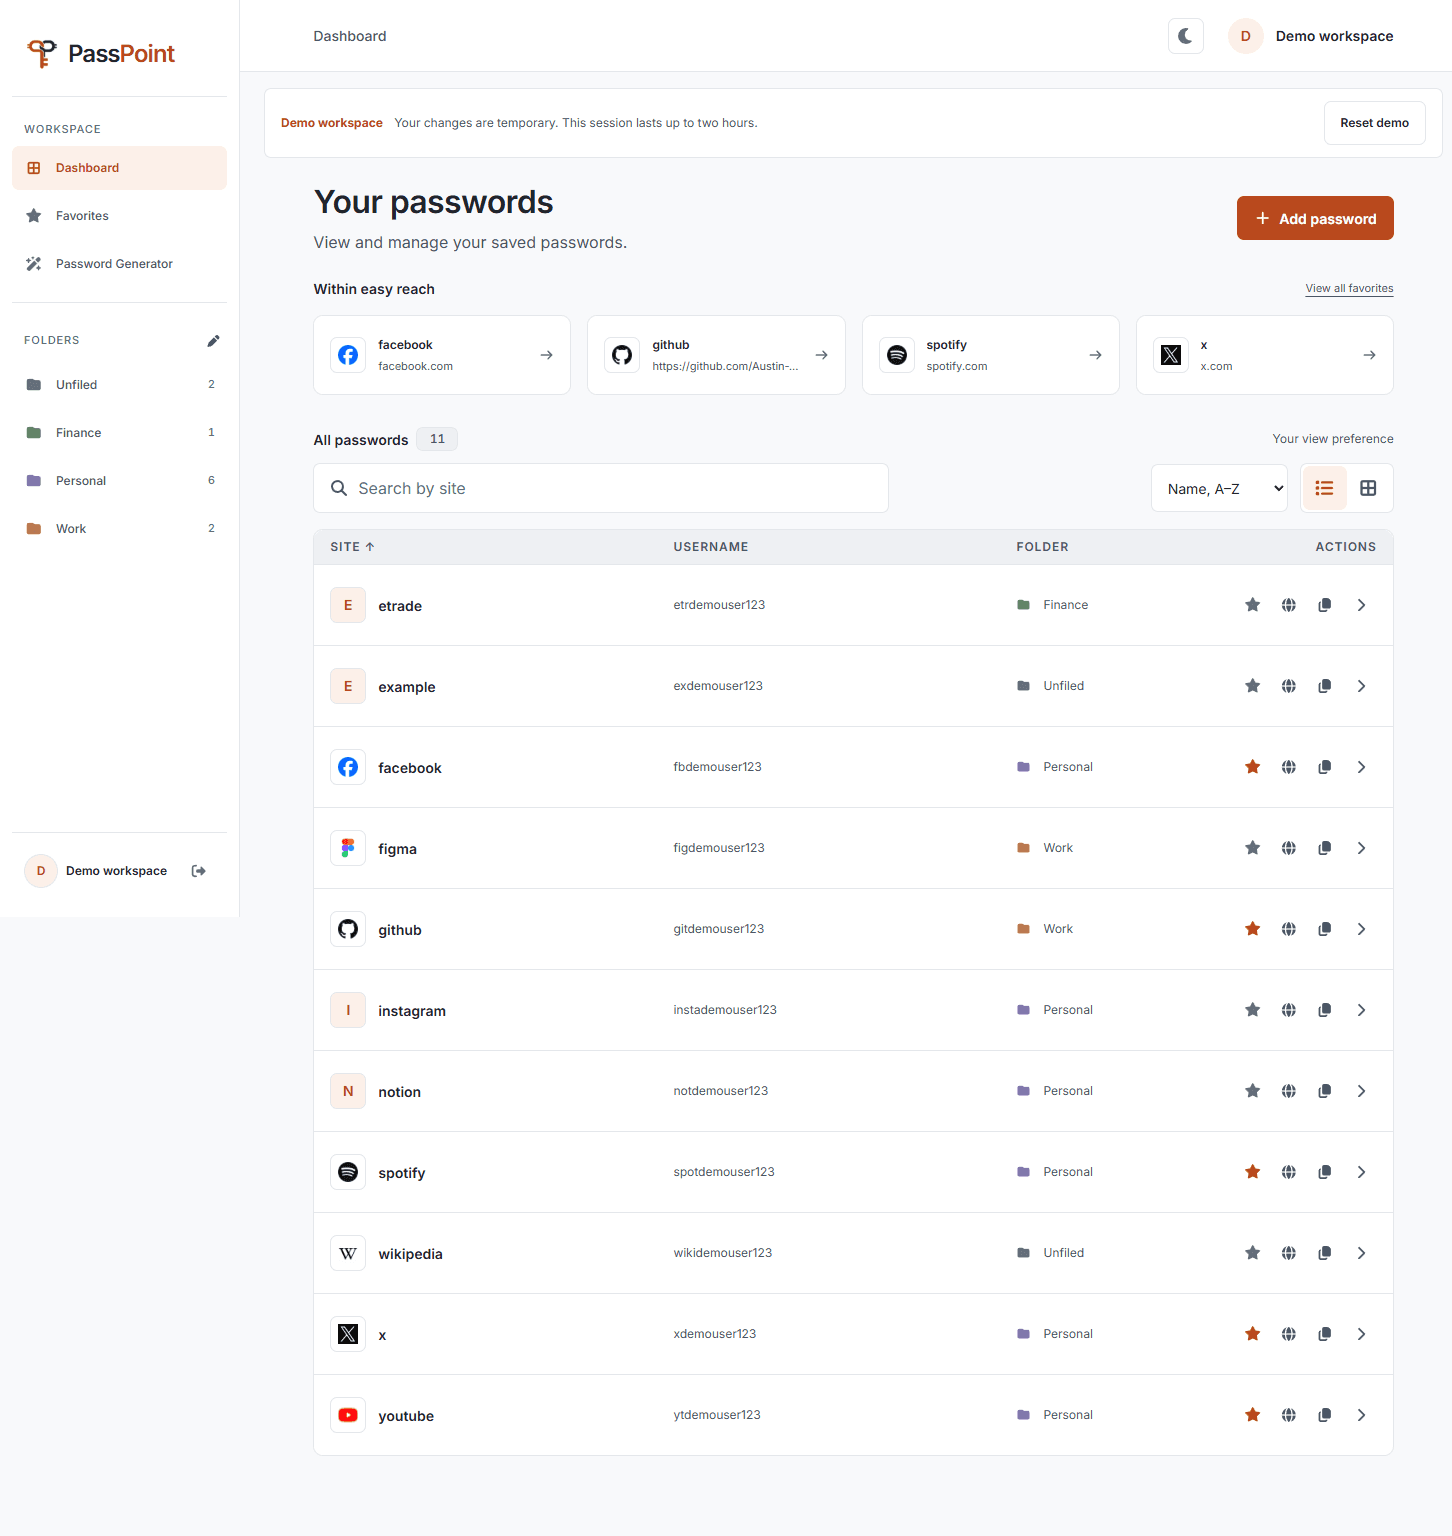Screen dimensions: 1452x1536
Task: Expand figma entry details chevron
Action: [x=1361, y=848]
